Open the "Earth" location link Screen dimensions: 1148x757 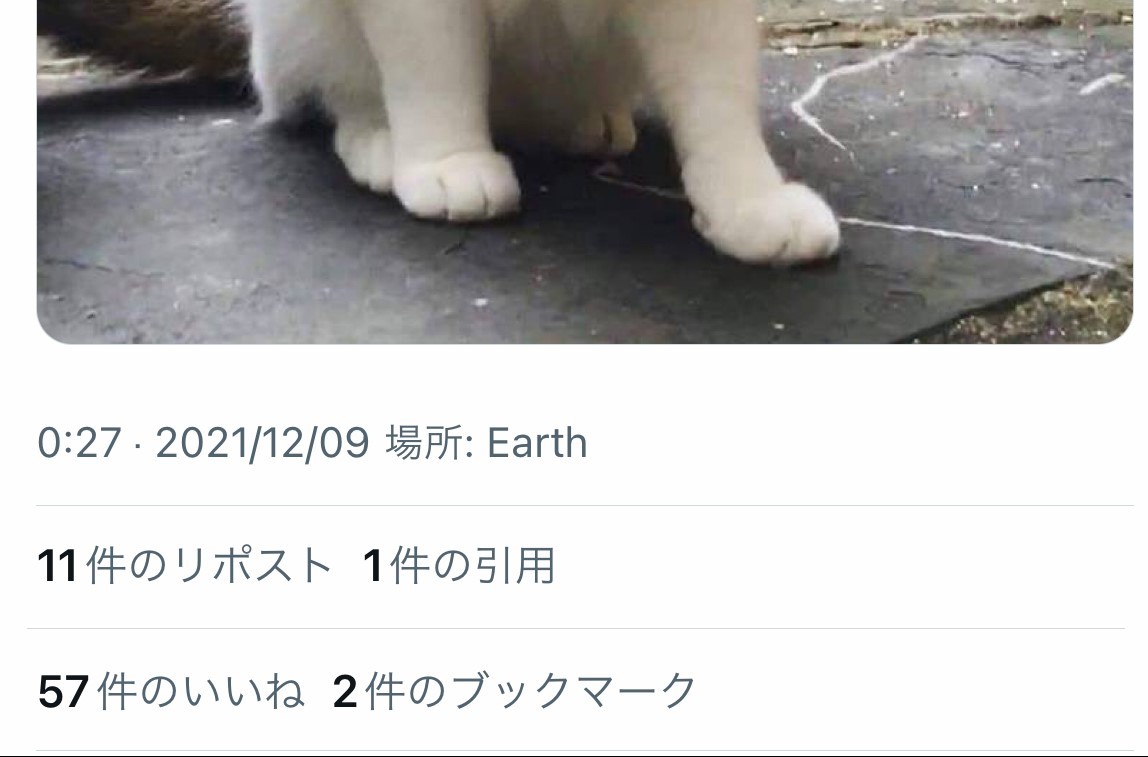[x=537, y=443]
